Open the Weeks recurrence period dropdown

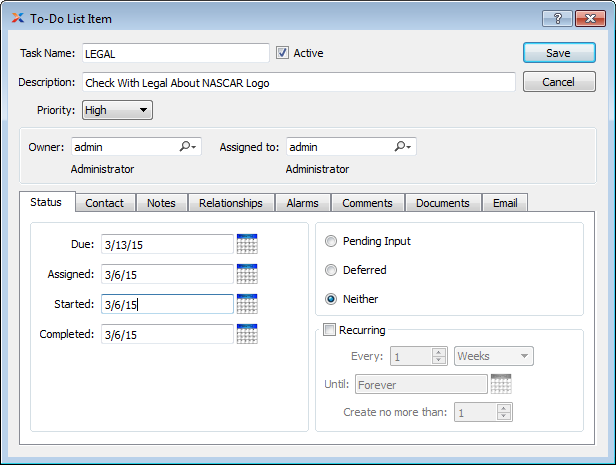[493, 356]
